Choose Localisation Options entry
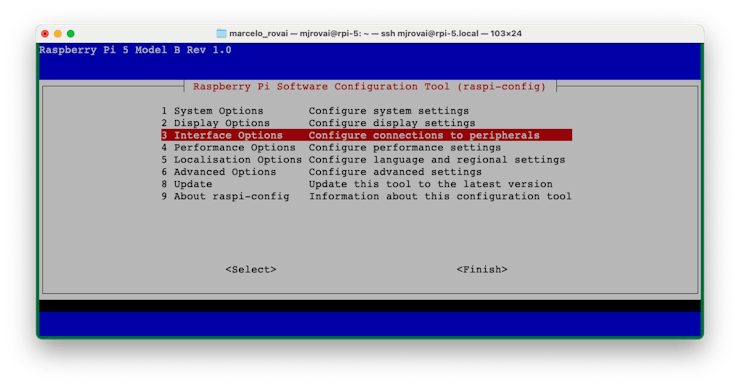The image size is (740, 387). (366, 160)
